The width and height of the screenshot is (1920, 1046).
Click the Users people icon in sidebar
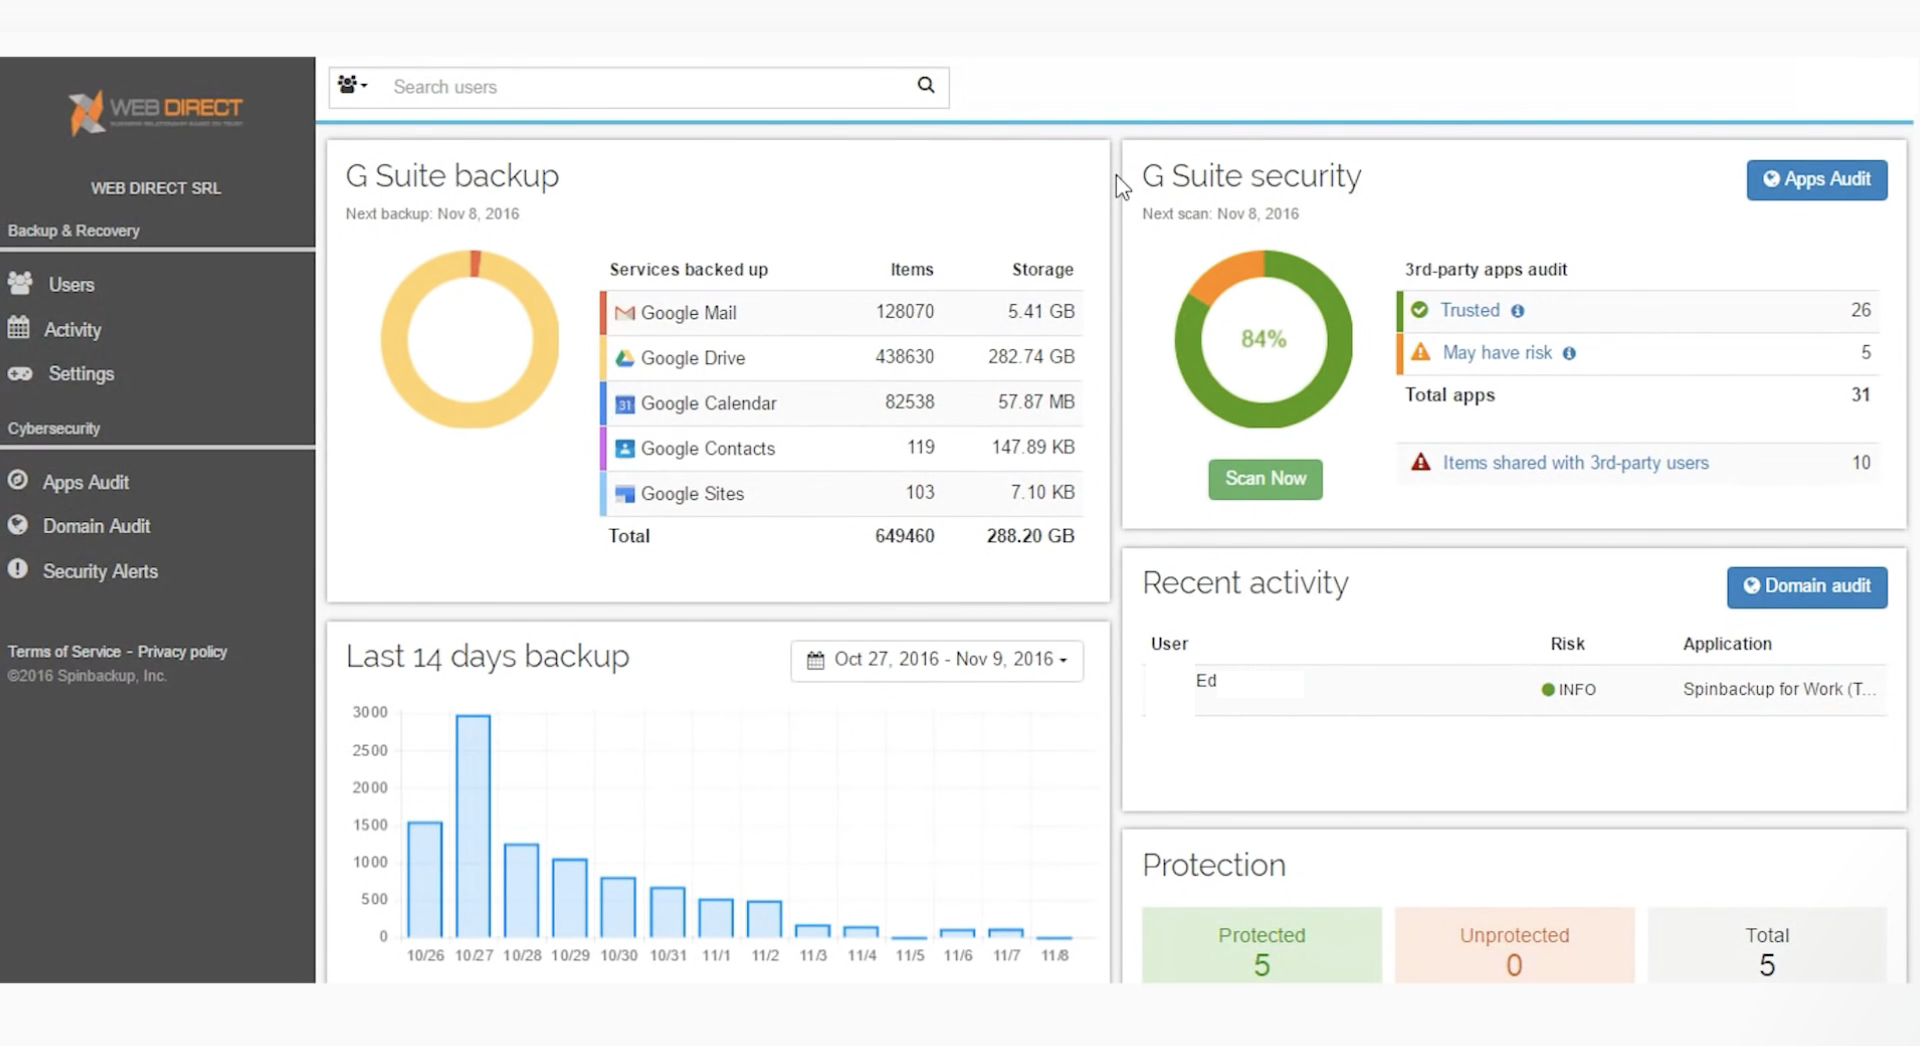point(20,283)
